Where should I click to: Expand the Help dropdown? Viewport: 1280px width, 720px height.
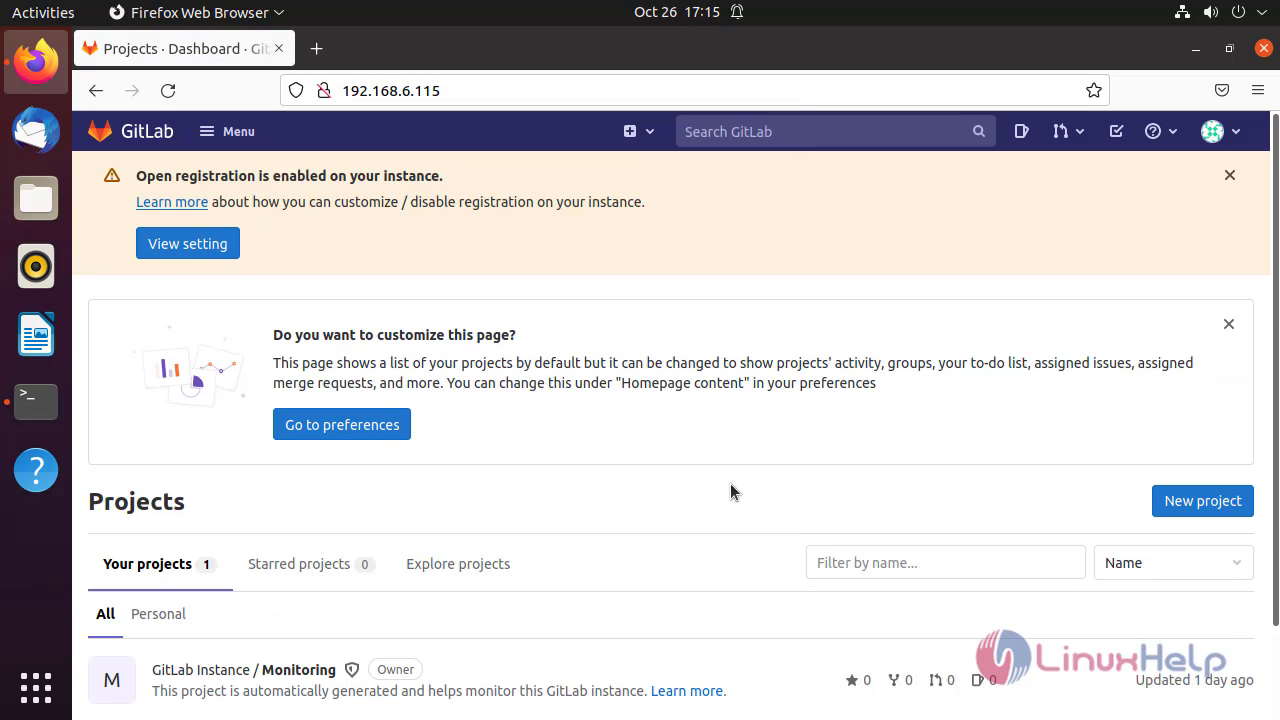(x=1161, y=131)
